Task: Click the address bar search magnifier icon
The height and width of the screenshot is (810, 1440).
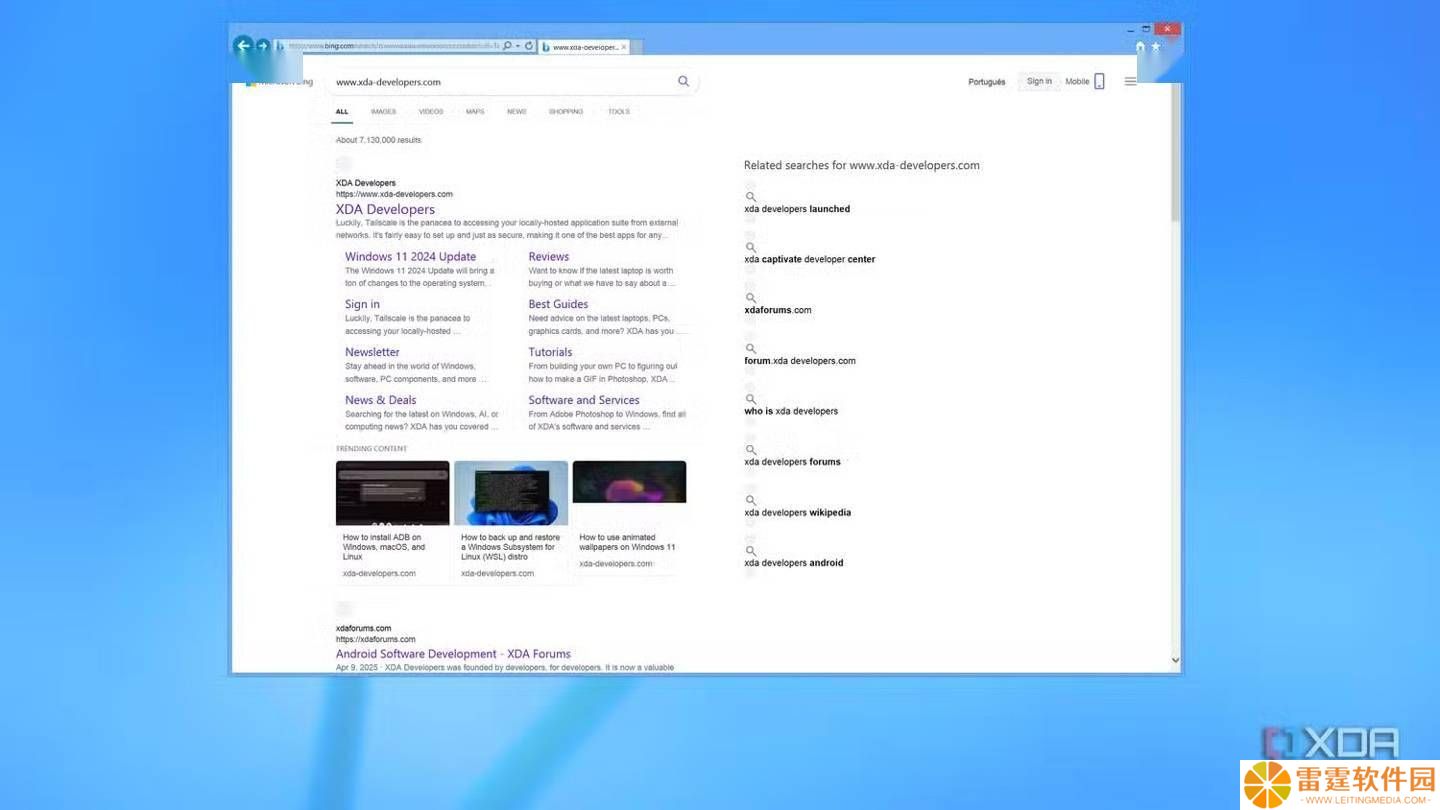Action: pyautogui.click(x=508, y=46)
